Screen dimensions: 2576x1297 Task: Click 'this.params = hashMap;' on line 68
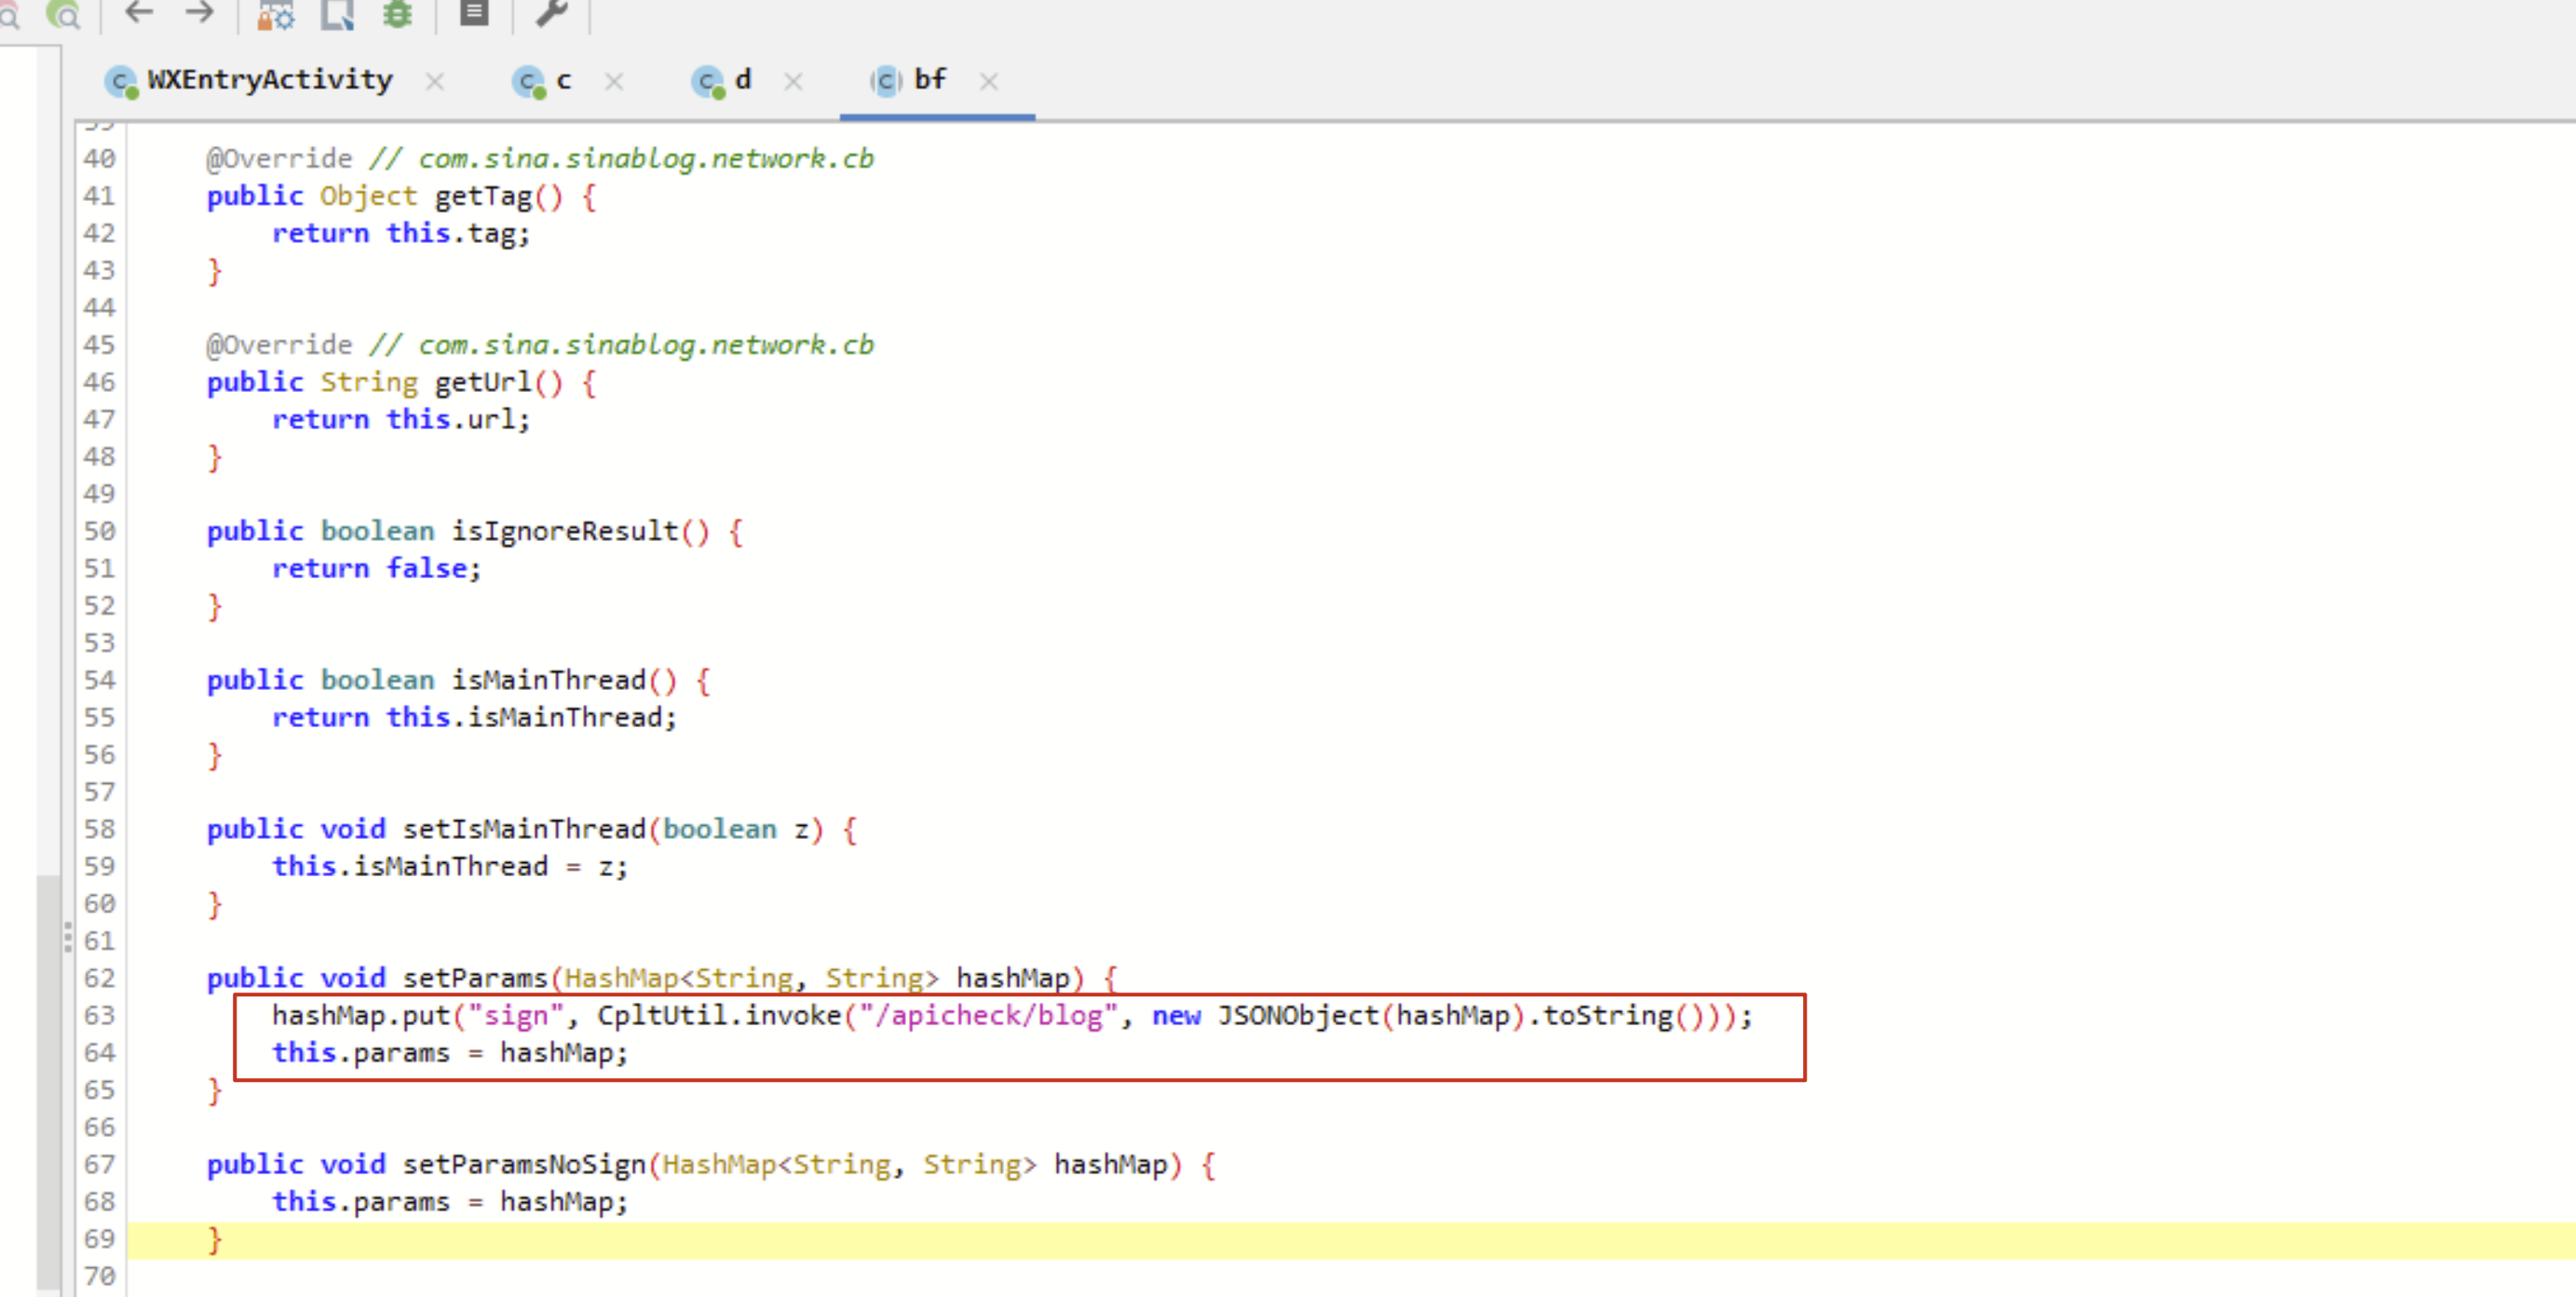click(450, 1201)
